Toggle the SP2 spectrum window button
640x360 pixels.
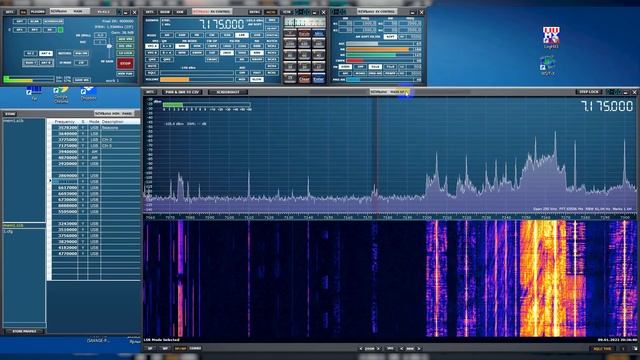(35, 30)
